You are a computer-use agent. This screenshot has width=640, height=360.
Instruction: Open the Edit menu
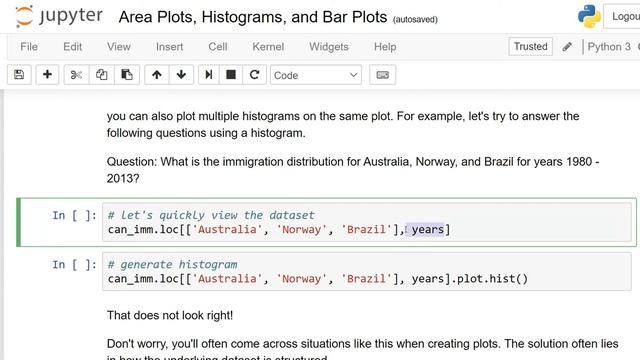(73, 47)
